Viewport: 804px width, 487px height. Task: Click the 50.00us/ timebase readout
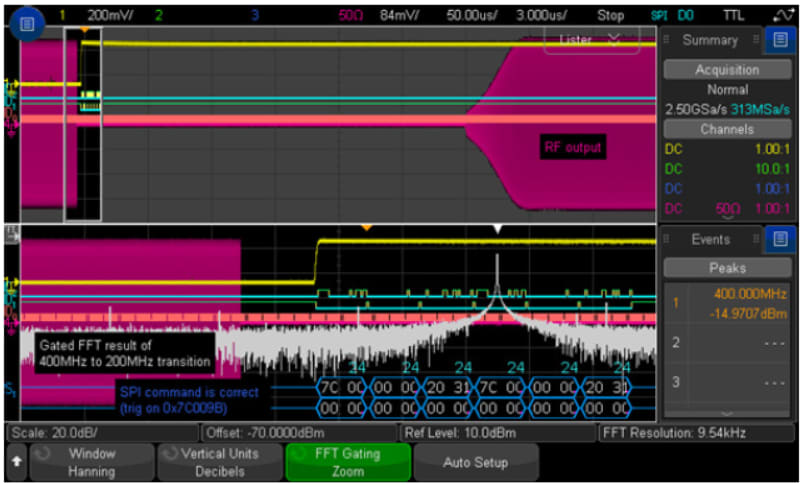tap(471, 15)
